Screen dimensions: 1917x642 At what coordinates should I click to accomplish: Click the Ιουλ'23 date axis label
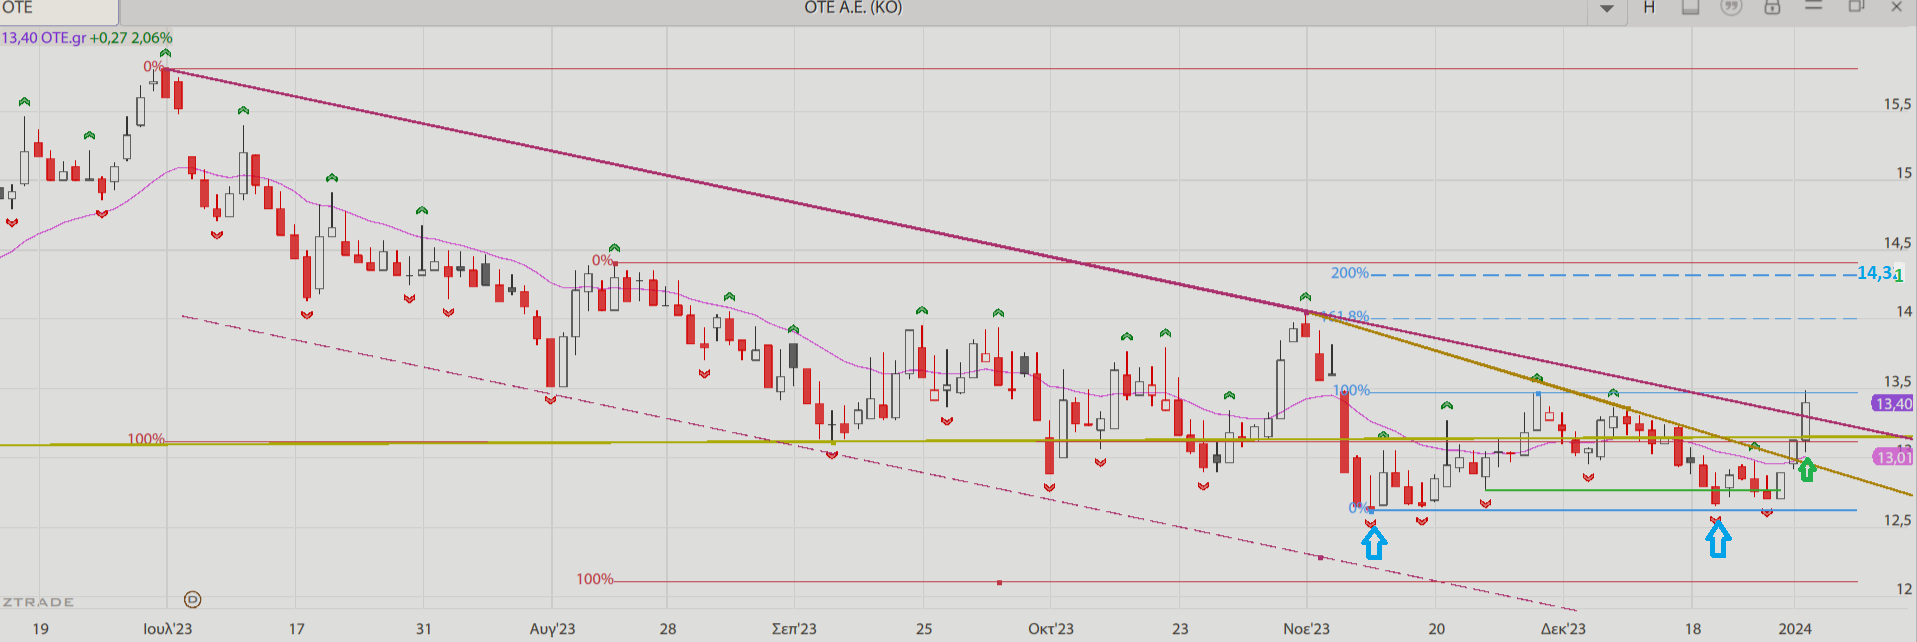[167, 629]
